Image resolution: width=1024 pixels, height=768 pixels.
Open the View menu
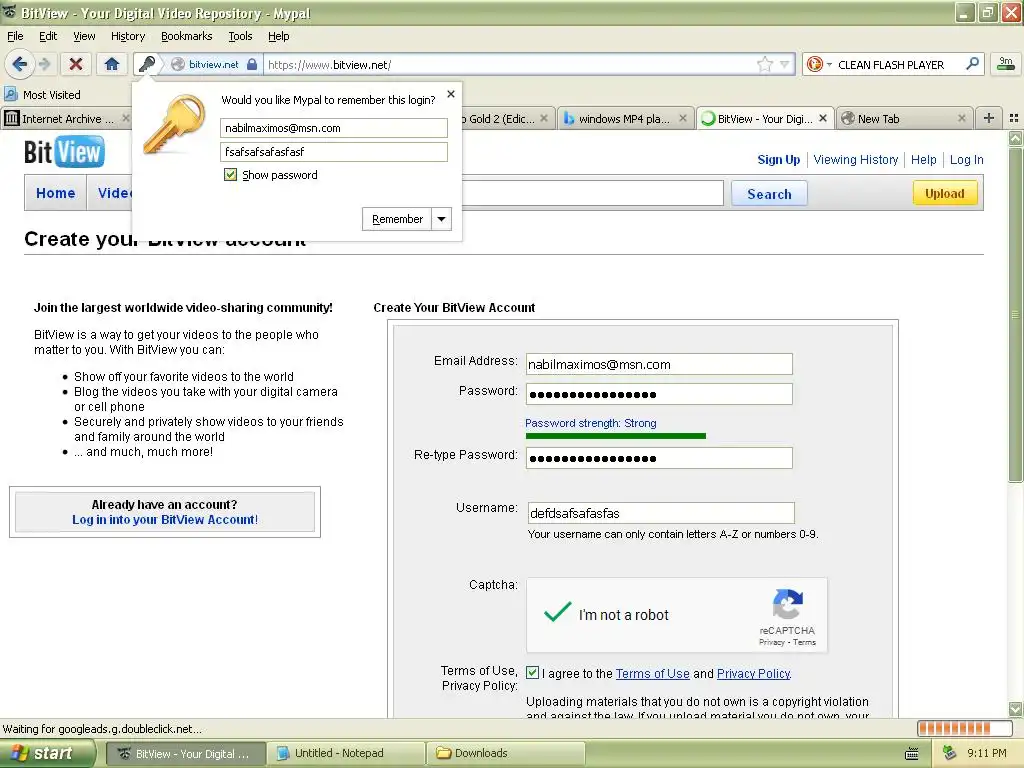pos(84,36)
